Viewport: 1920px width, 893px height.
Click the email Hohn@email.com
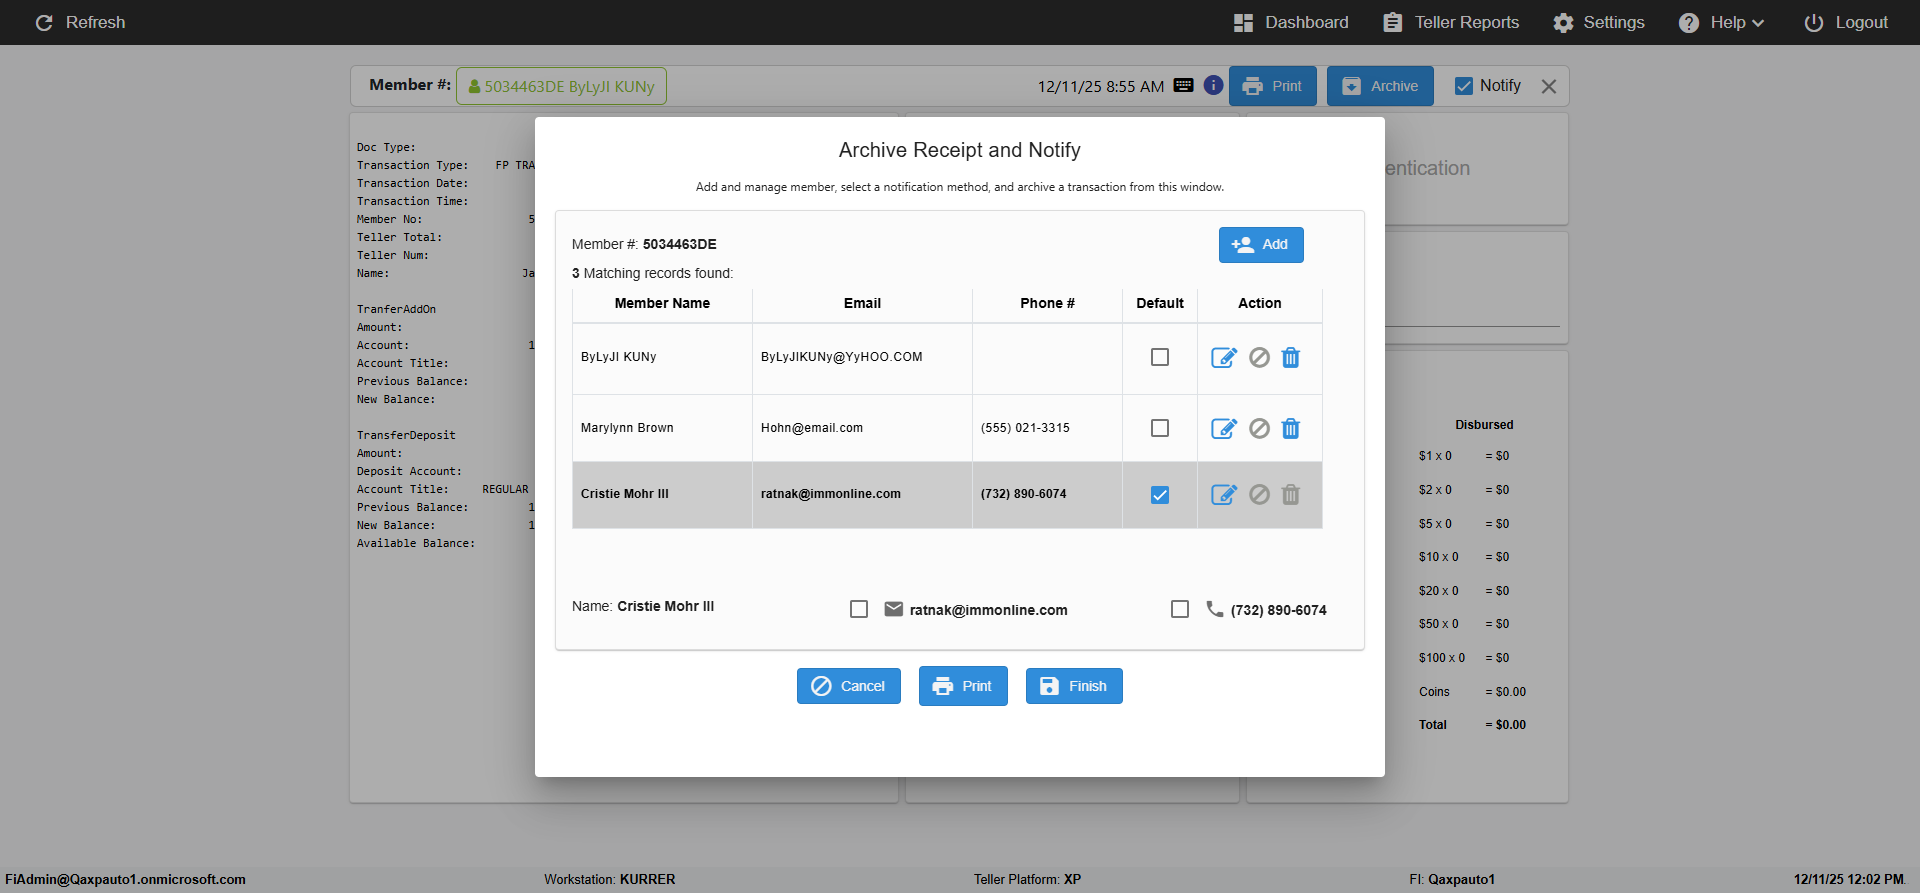(x=812, y=428)
